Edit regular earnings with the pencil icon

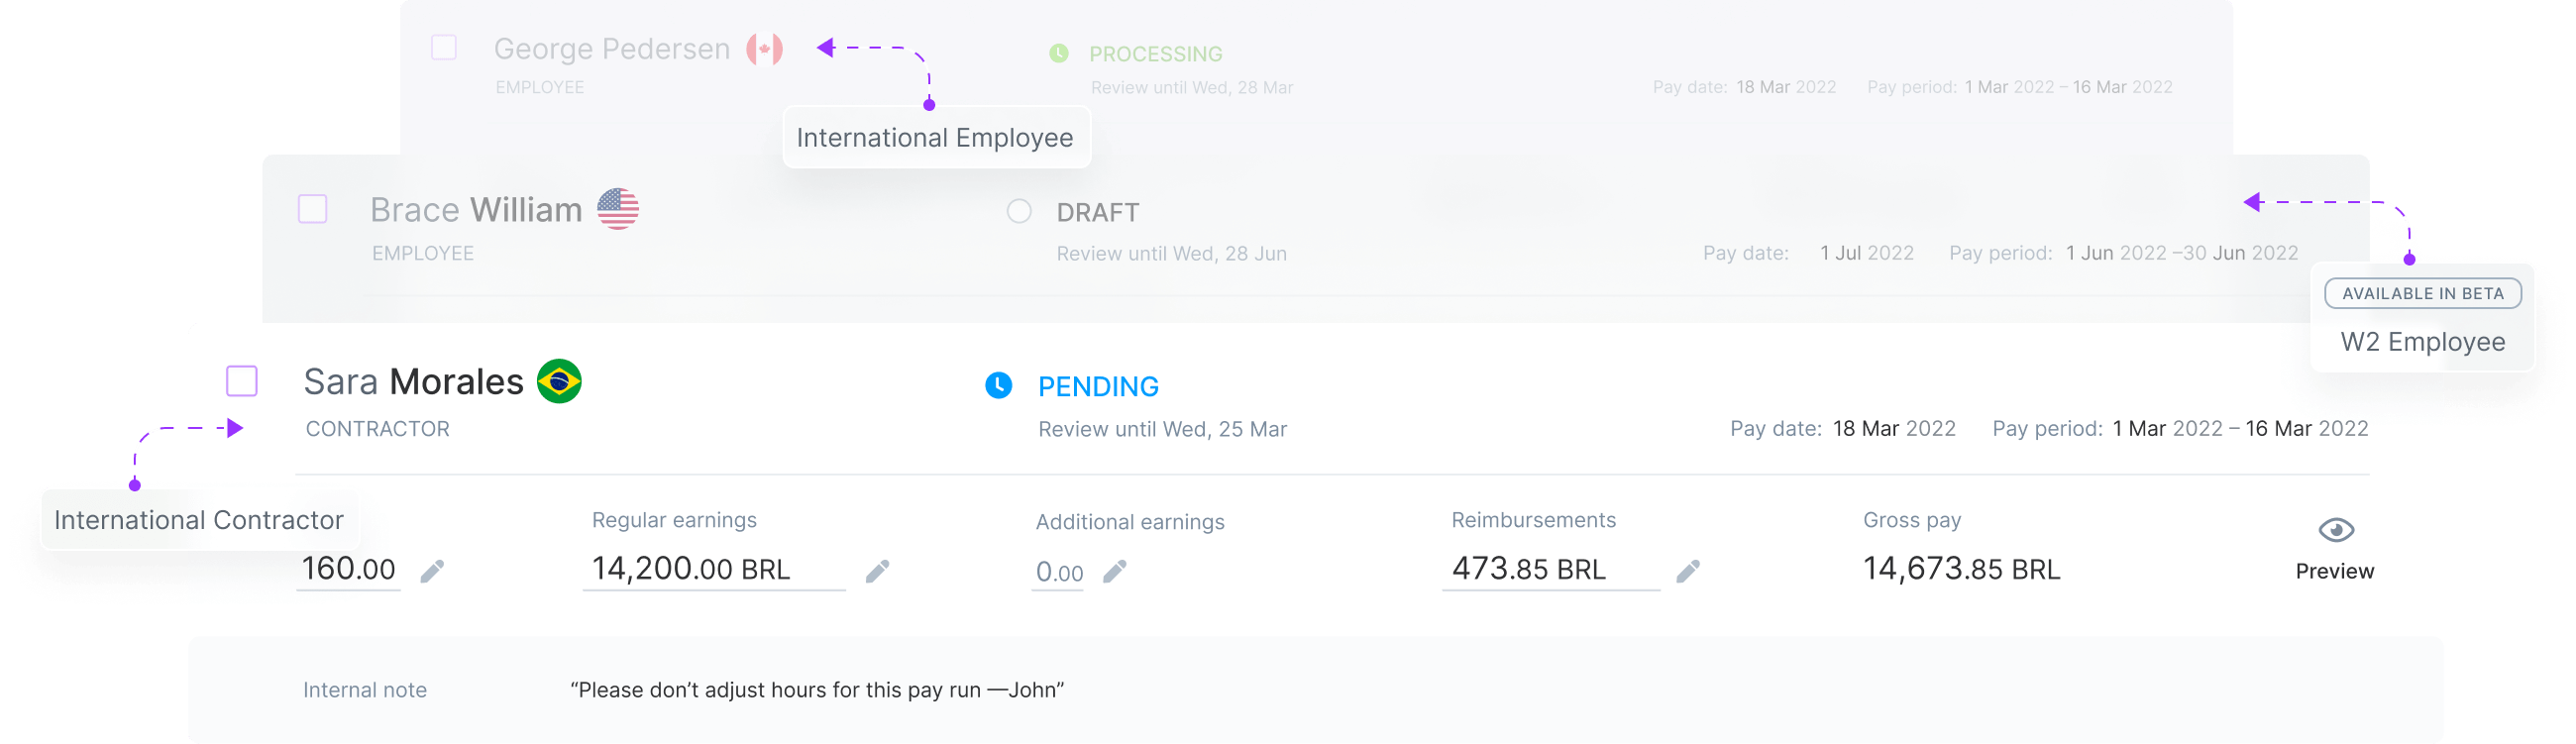coord(877,571)
